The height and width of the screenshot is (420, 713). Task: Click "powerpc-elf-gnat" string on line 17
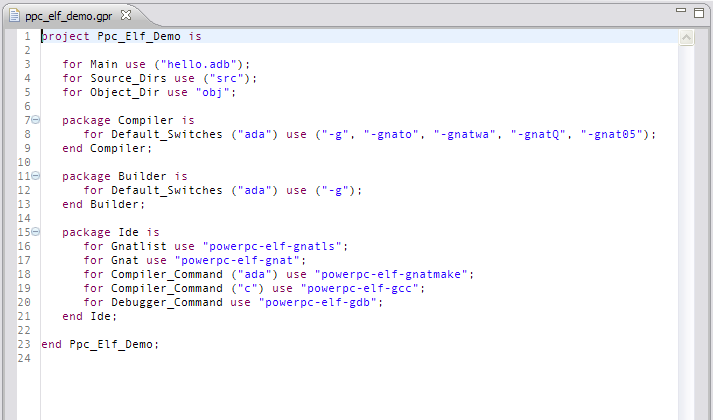tap(237, 260)
